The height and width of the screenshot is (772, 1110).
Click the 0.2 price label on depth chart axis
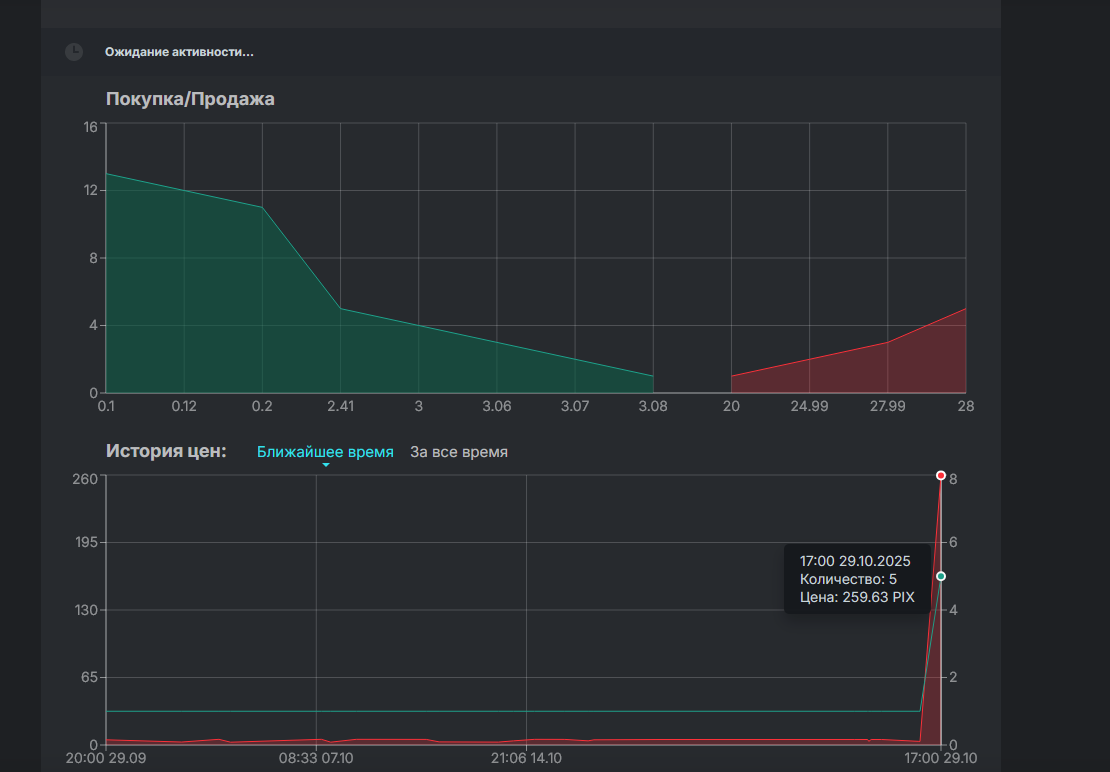[x=262, y=407]
